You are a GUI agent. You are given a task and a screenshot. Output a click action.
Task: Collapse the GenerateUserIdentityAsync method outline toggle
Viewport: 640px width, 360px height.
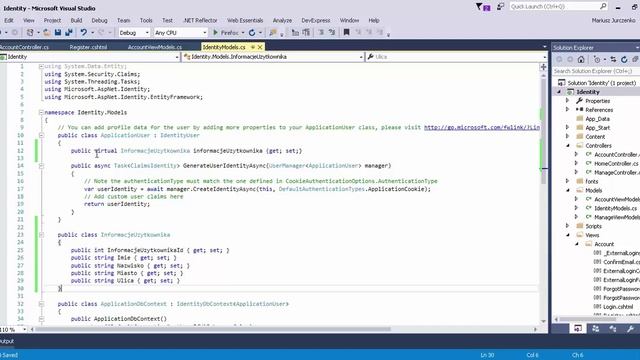41,166
